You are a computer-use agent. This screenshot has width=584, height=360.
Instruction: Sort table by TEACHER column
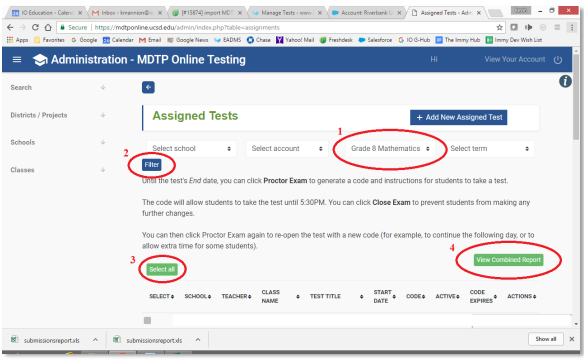coord(237,296)
